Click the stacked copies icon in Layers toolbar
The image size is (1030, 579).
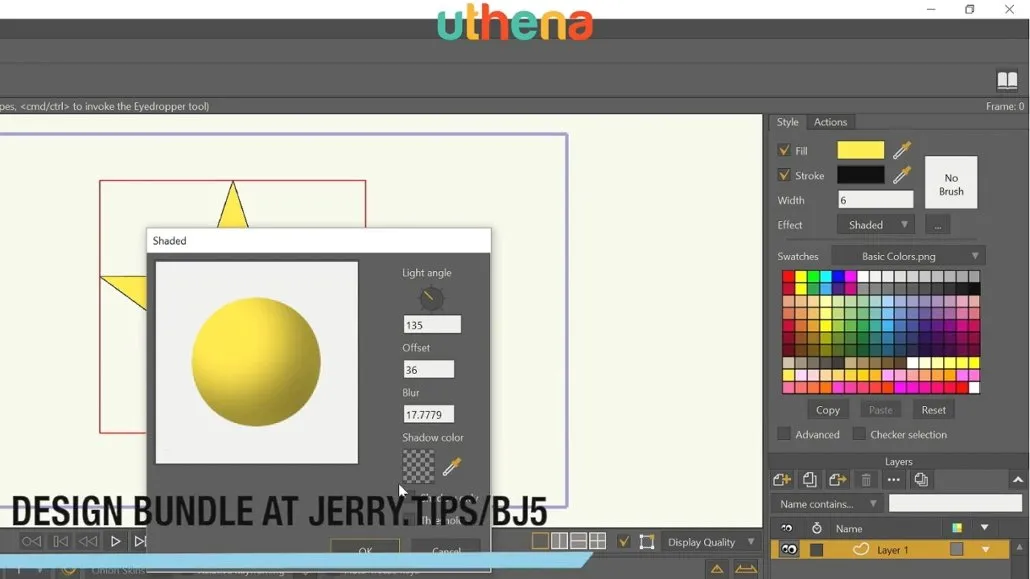click(921, 480)
